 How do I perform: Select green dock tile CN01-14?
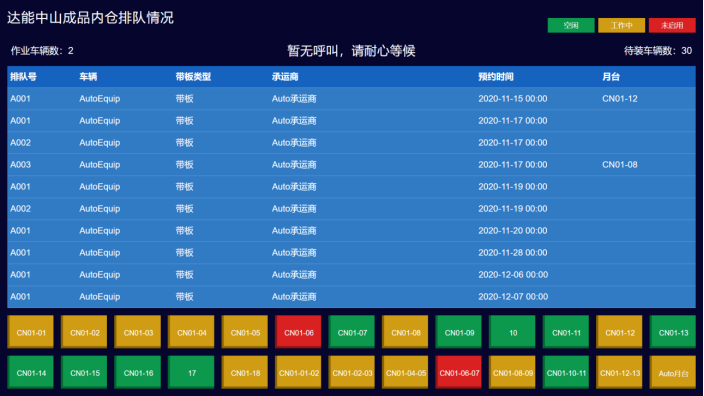[31, 372]
